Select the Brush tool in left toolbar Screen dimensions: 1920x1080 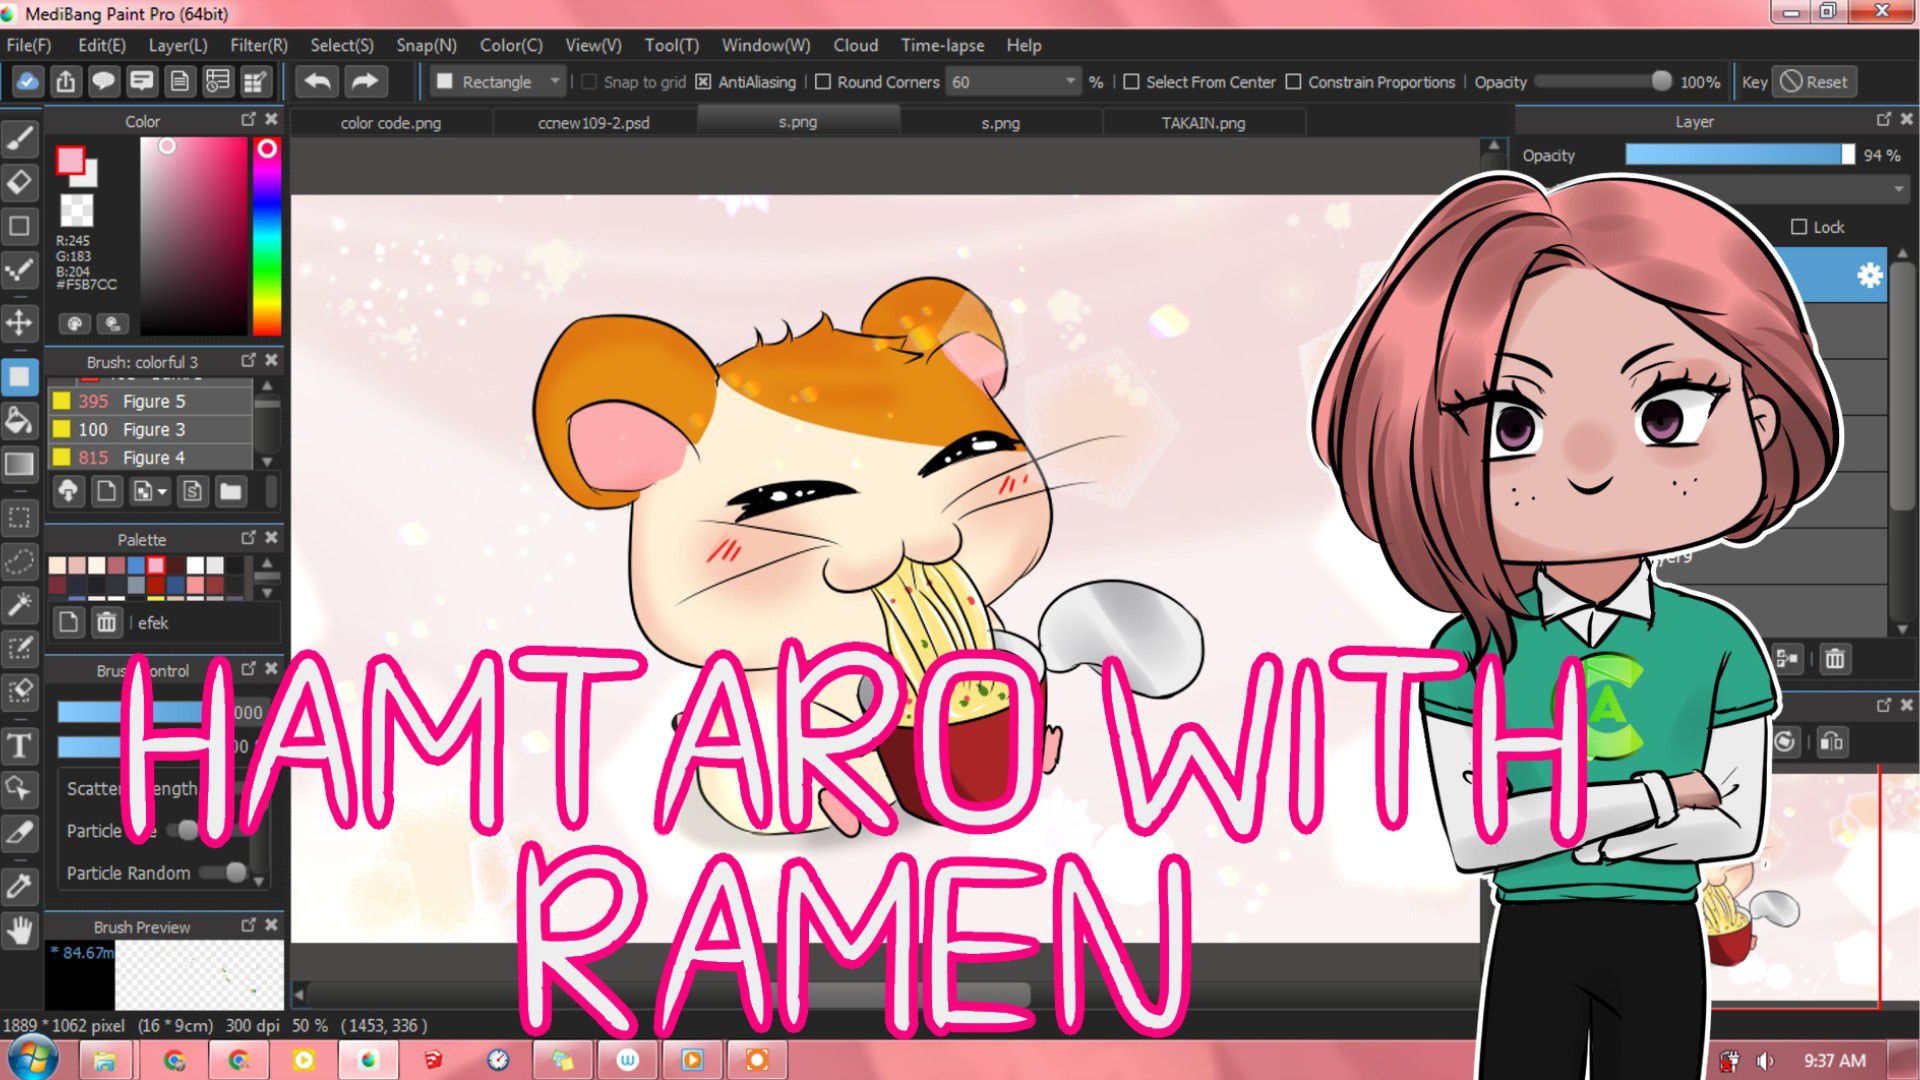20,138
